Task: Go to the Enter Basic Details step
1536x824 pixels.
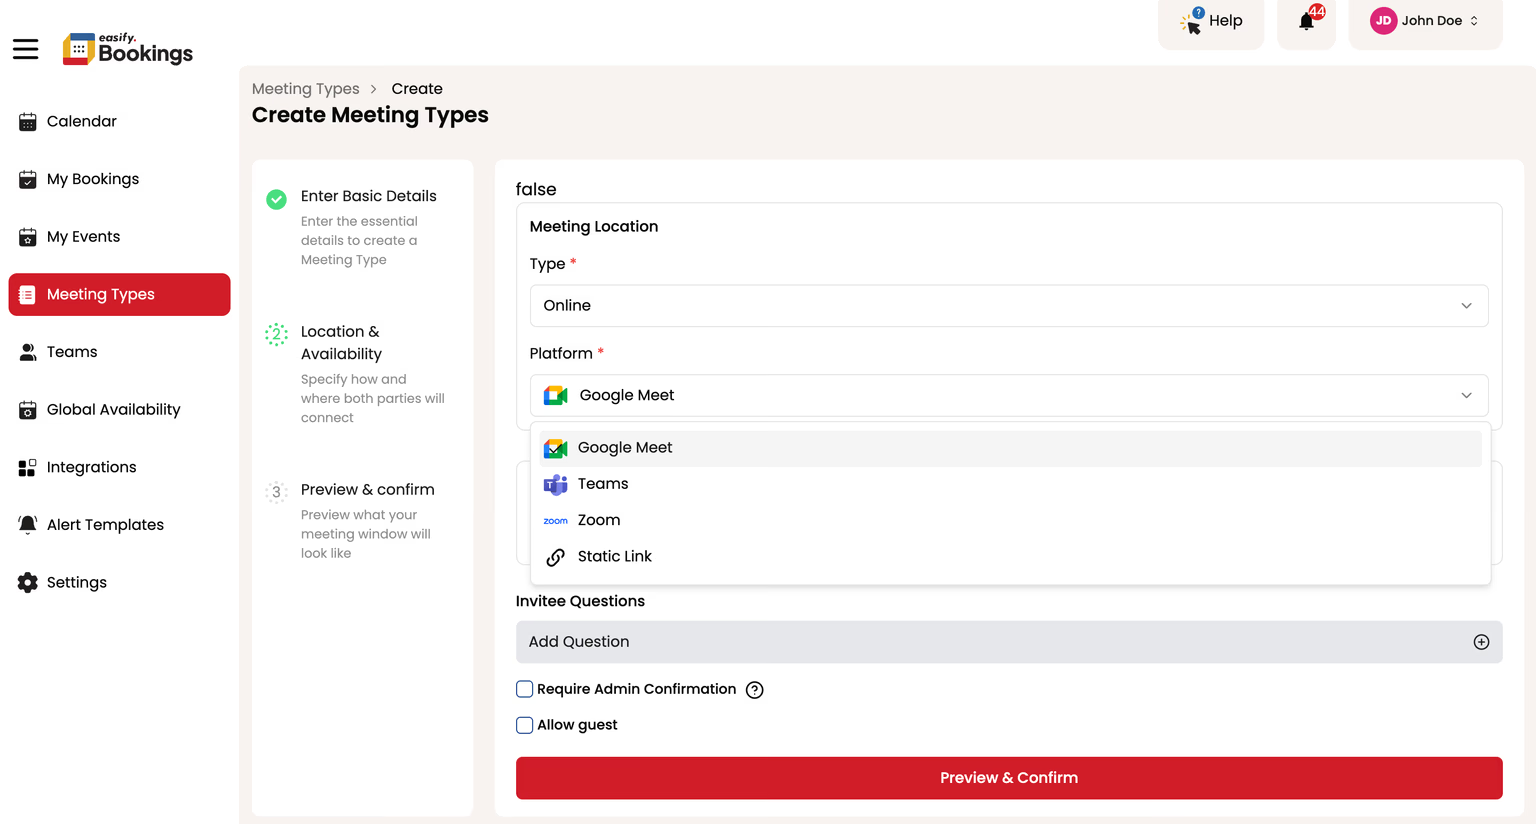Action: click(369, 196)
